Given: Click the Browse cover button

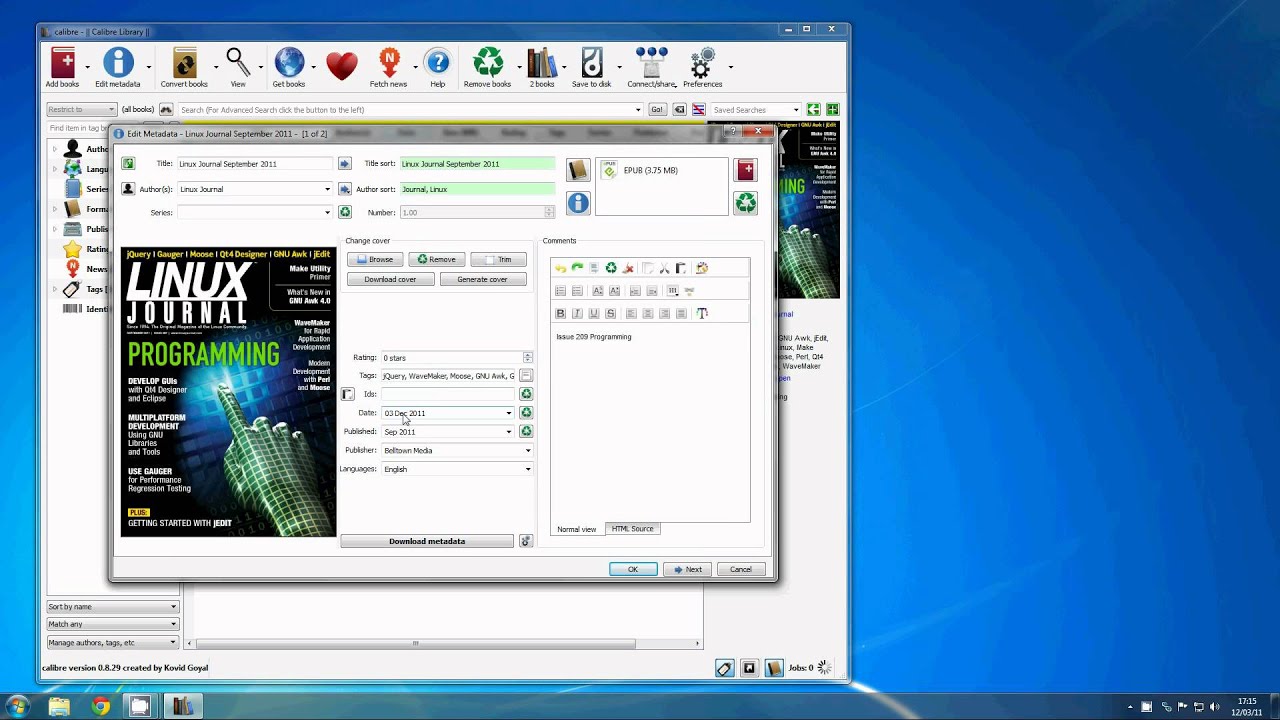Looking at the screenshot, I should 375,259.
